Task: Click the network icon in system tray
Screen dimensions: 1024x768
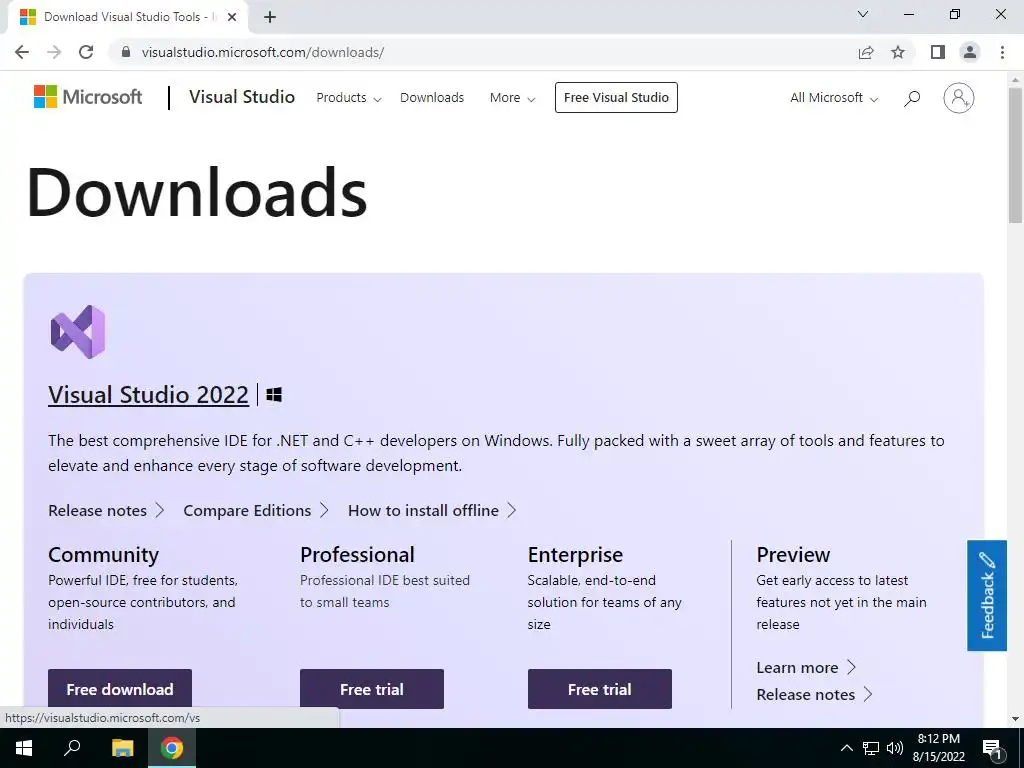Action: [871, 748]
